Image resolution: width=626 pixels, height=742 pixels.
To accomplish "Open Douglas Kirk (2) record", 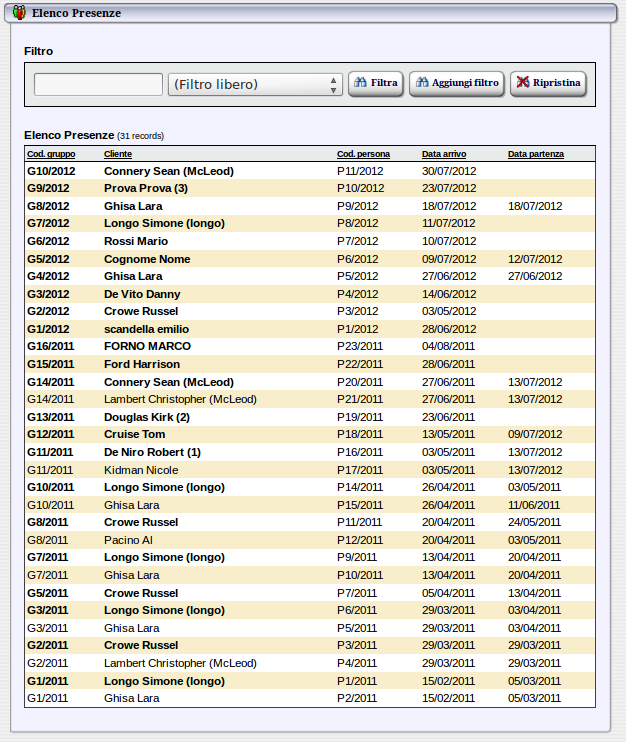I will coord(147,417).
